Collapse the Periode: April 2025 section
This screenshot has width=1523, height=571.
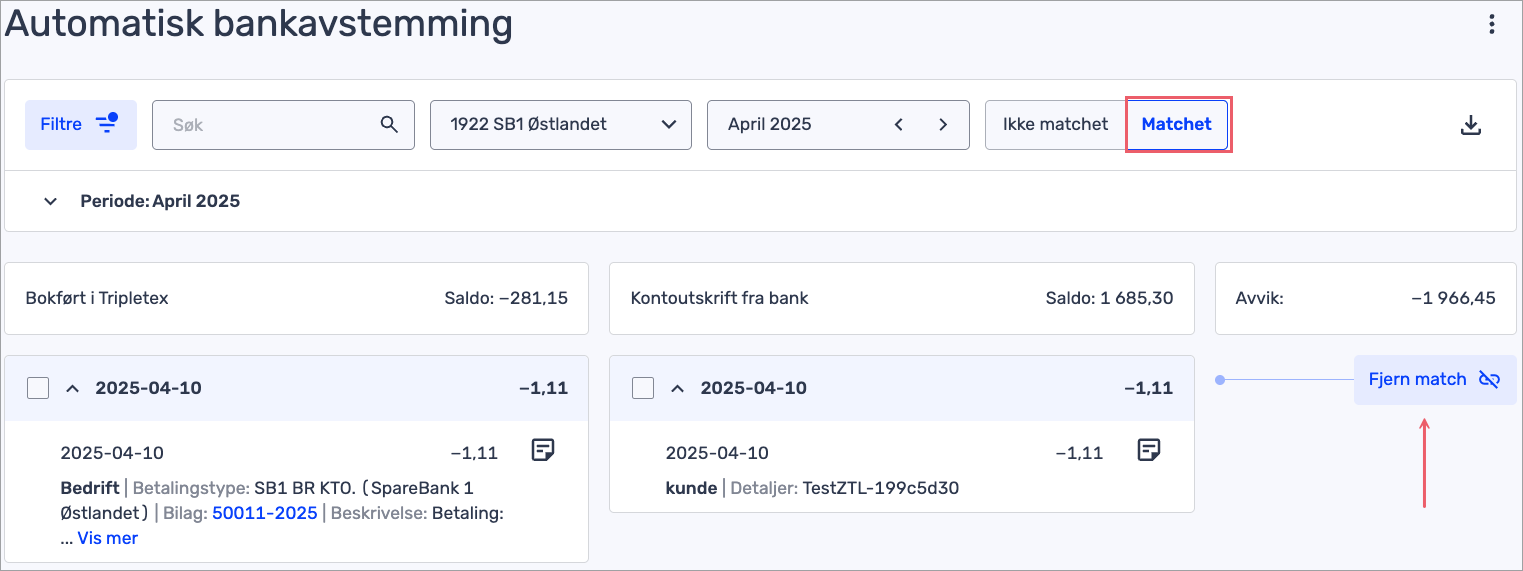pos(50,201)
